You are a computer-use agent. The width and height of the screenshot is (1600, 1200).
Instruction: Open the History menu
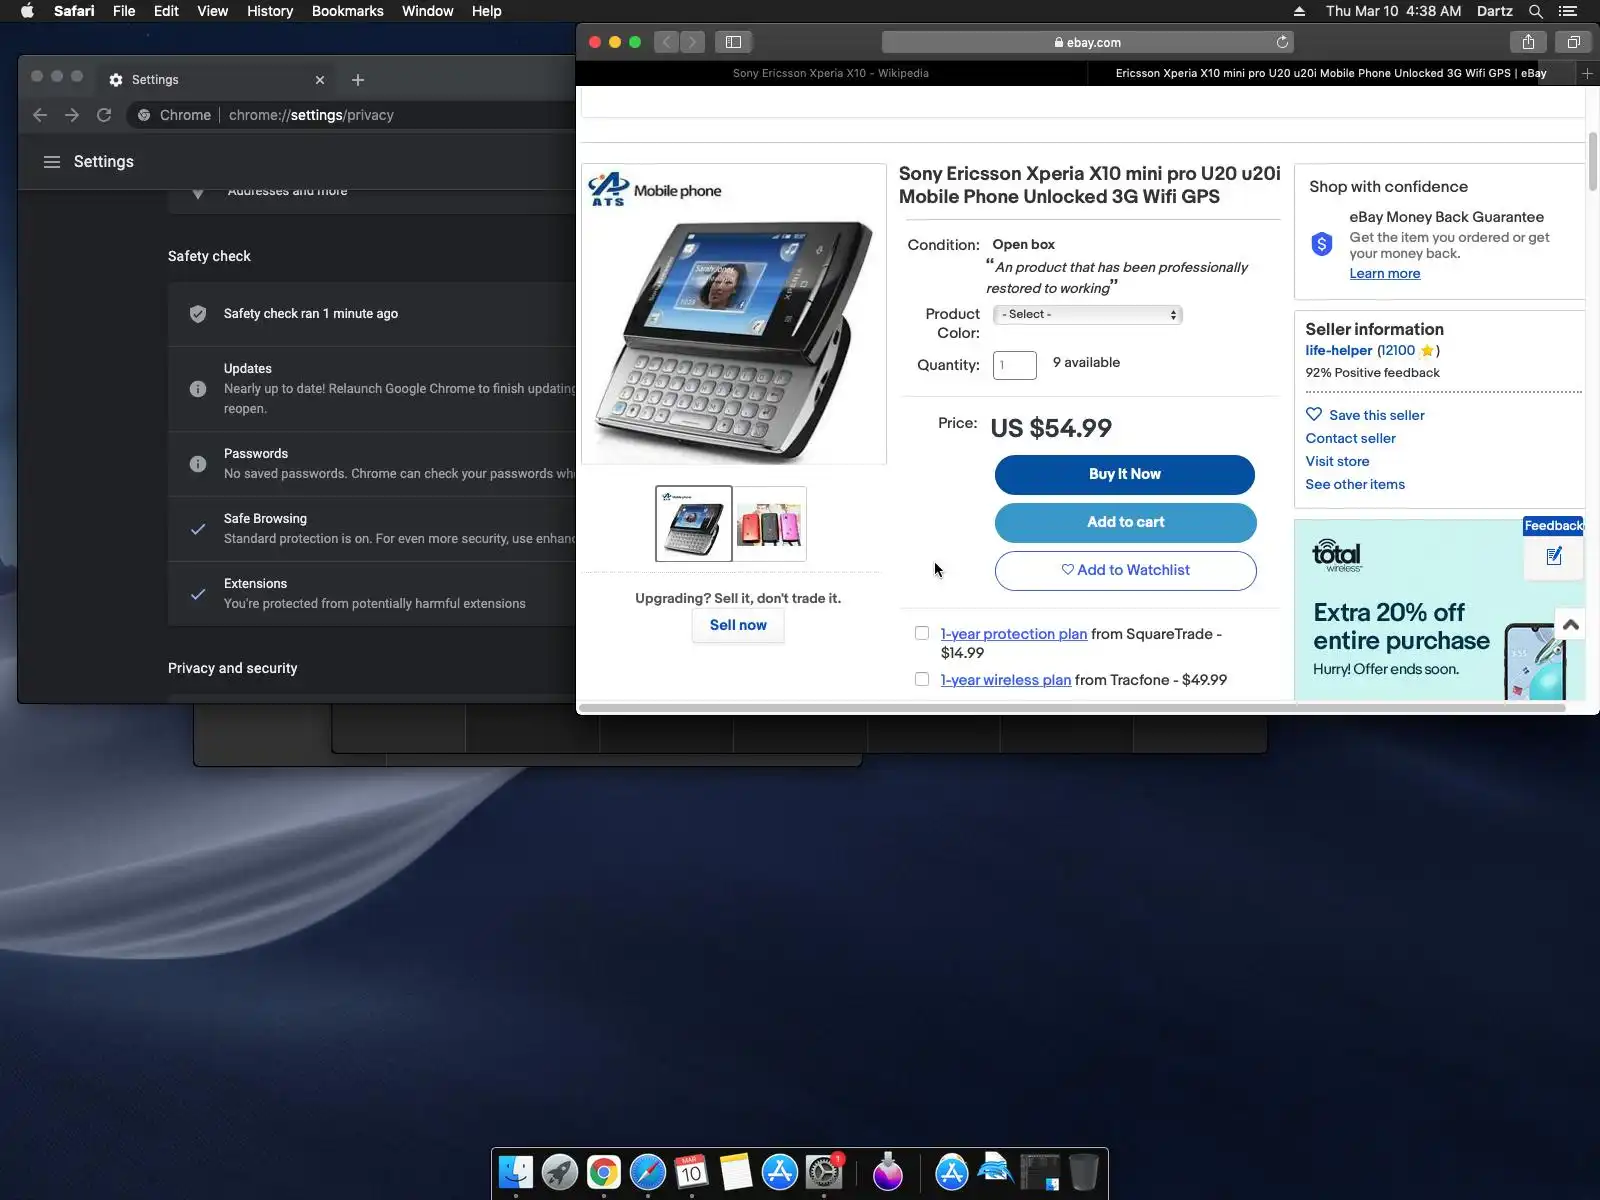(x=270, y=11)
